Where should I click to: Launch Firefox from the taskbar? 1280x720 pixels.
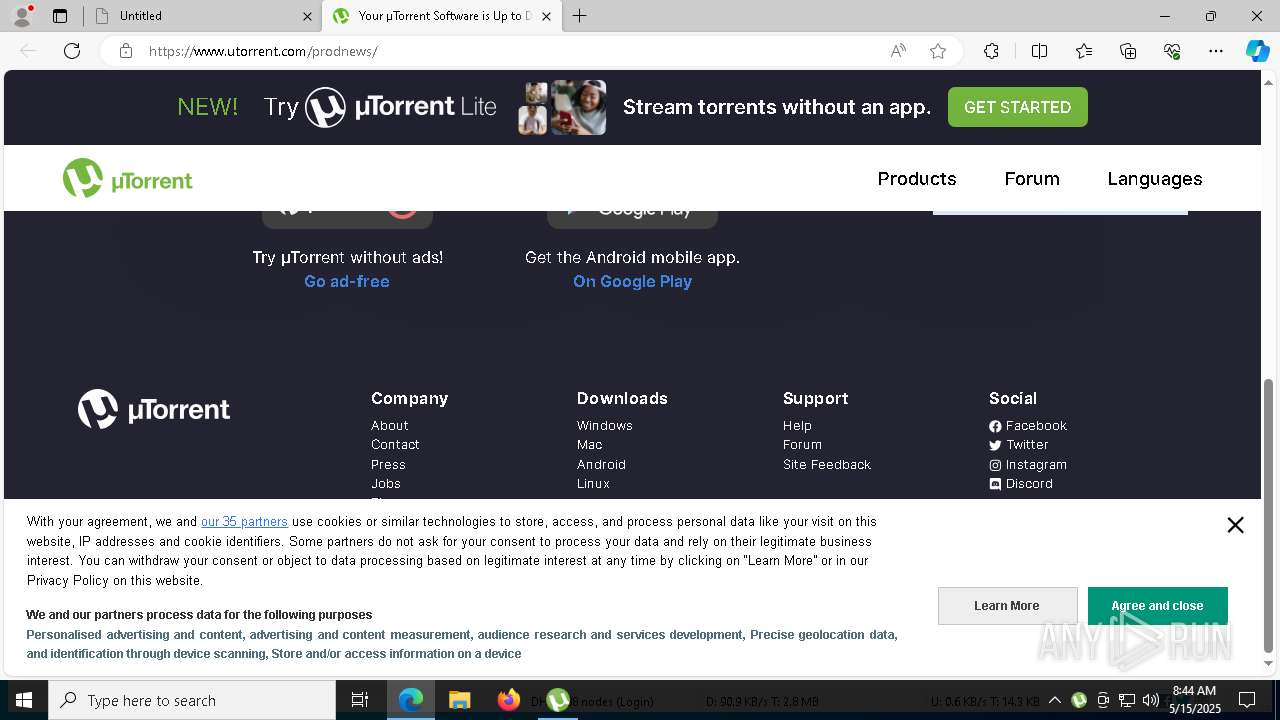pos(509,700)
